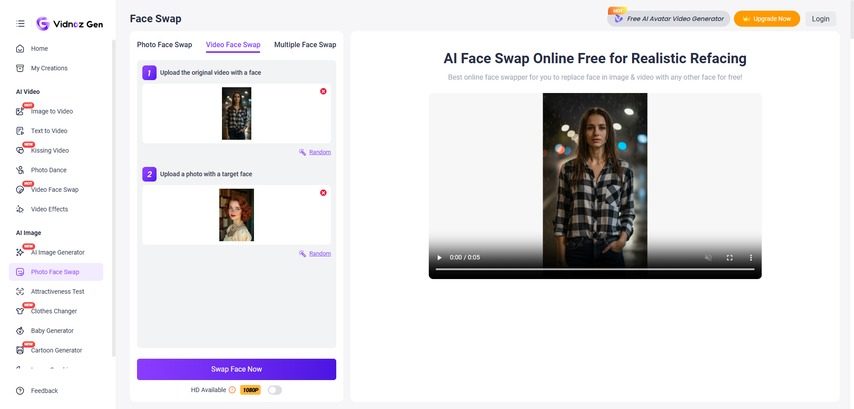This screenshot has height=409, width=854.
Task: Toggle the HD 1080P switch
Action: point(274,390)
